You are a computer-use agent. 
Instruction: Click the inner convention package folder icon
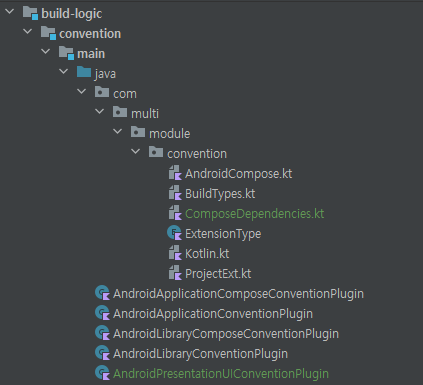pyautogui.click(x=156, y=152)
